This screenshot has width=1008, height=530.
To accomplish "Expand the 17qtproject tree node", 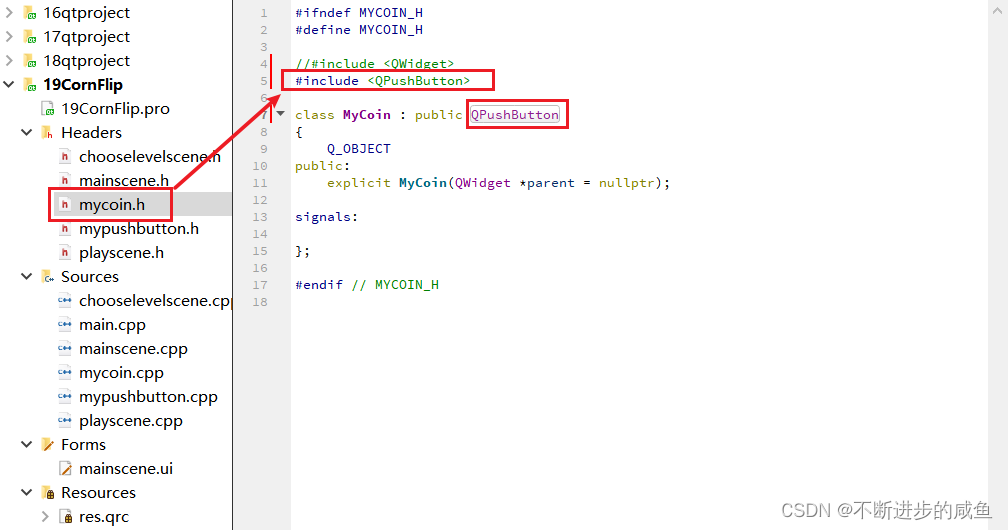I will (8, 36).
